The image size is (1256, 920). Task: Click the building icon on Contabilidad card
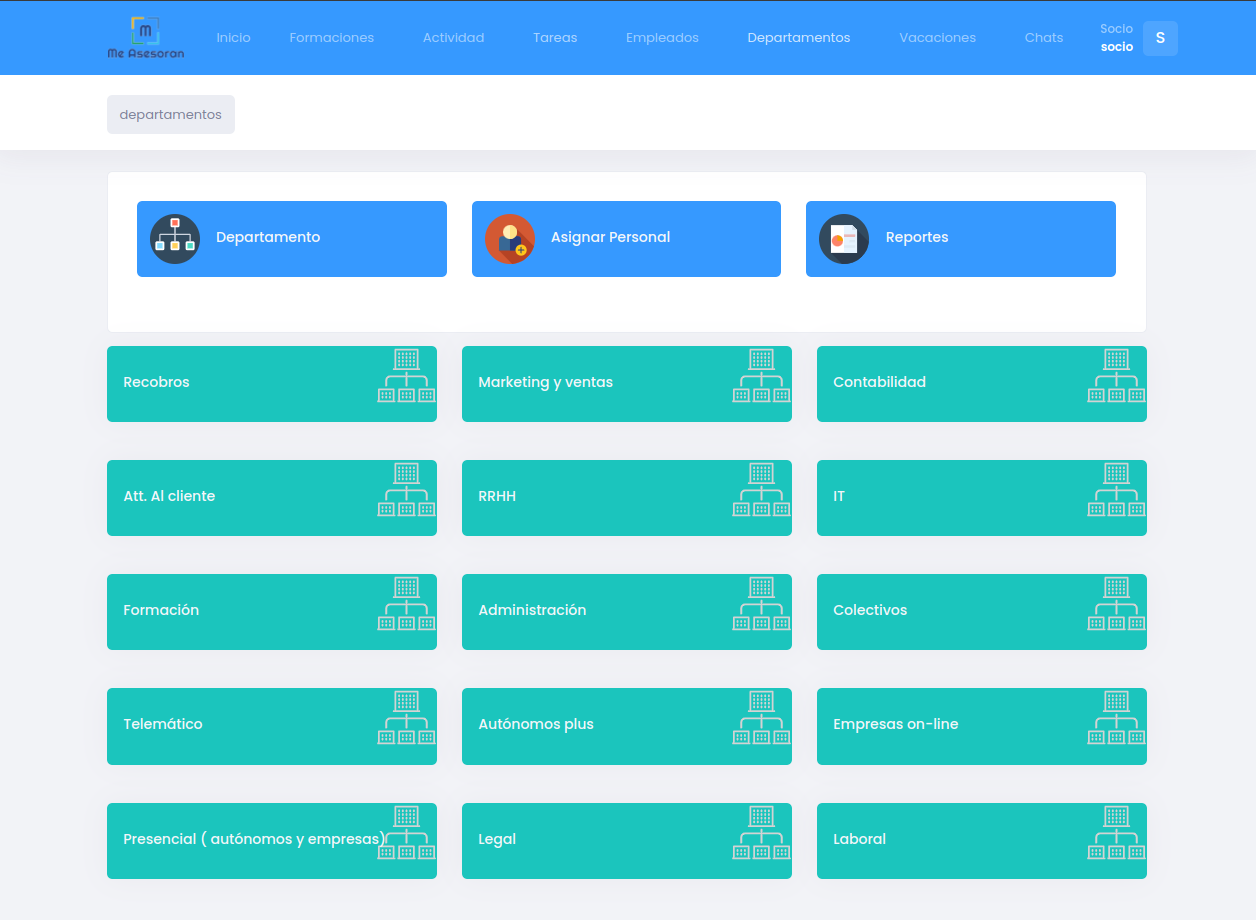[x=1116, y=376]
